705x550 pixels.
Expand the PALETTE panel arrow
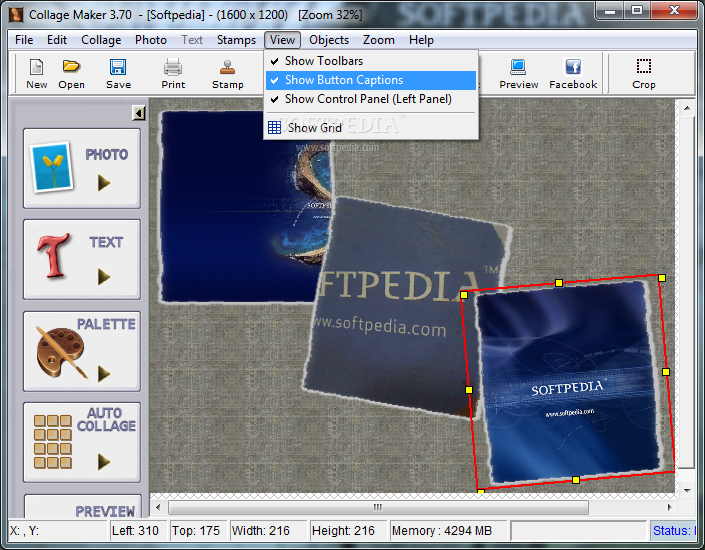(x=104, y=373)
